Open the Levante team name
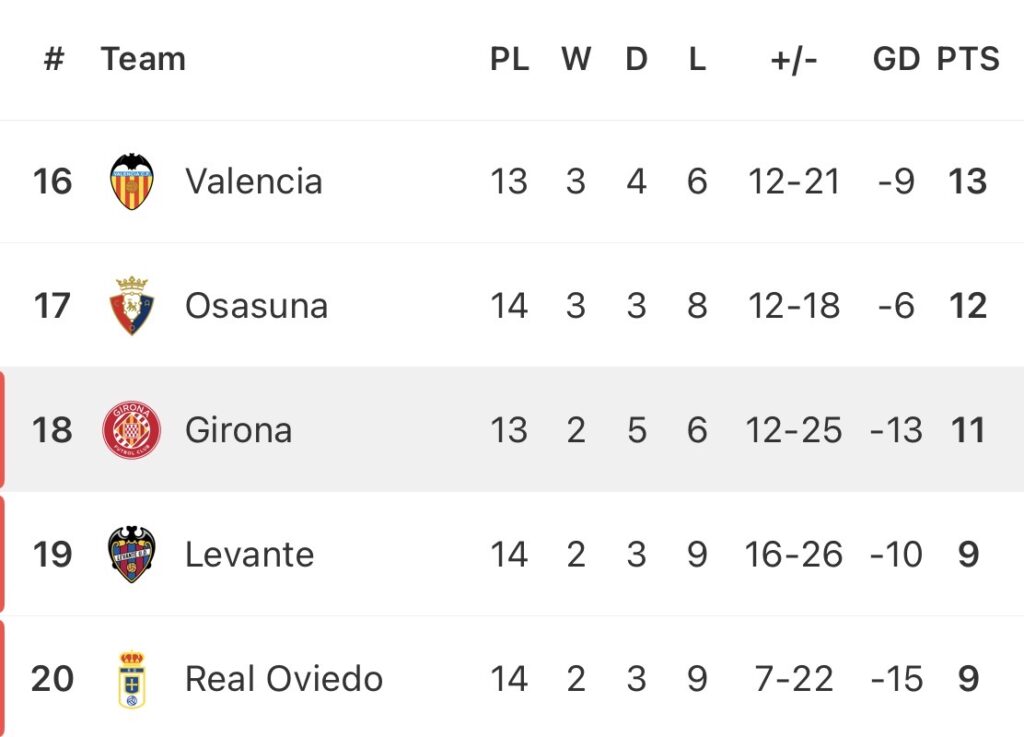 coord(249,554)
